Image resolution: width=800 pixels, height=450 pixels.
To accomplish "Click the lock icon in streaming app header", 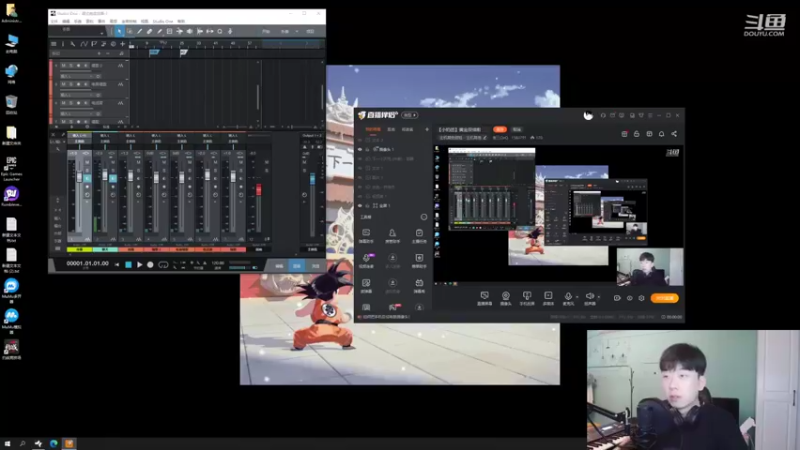I will 636,134.
